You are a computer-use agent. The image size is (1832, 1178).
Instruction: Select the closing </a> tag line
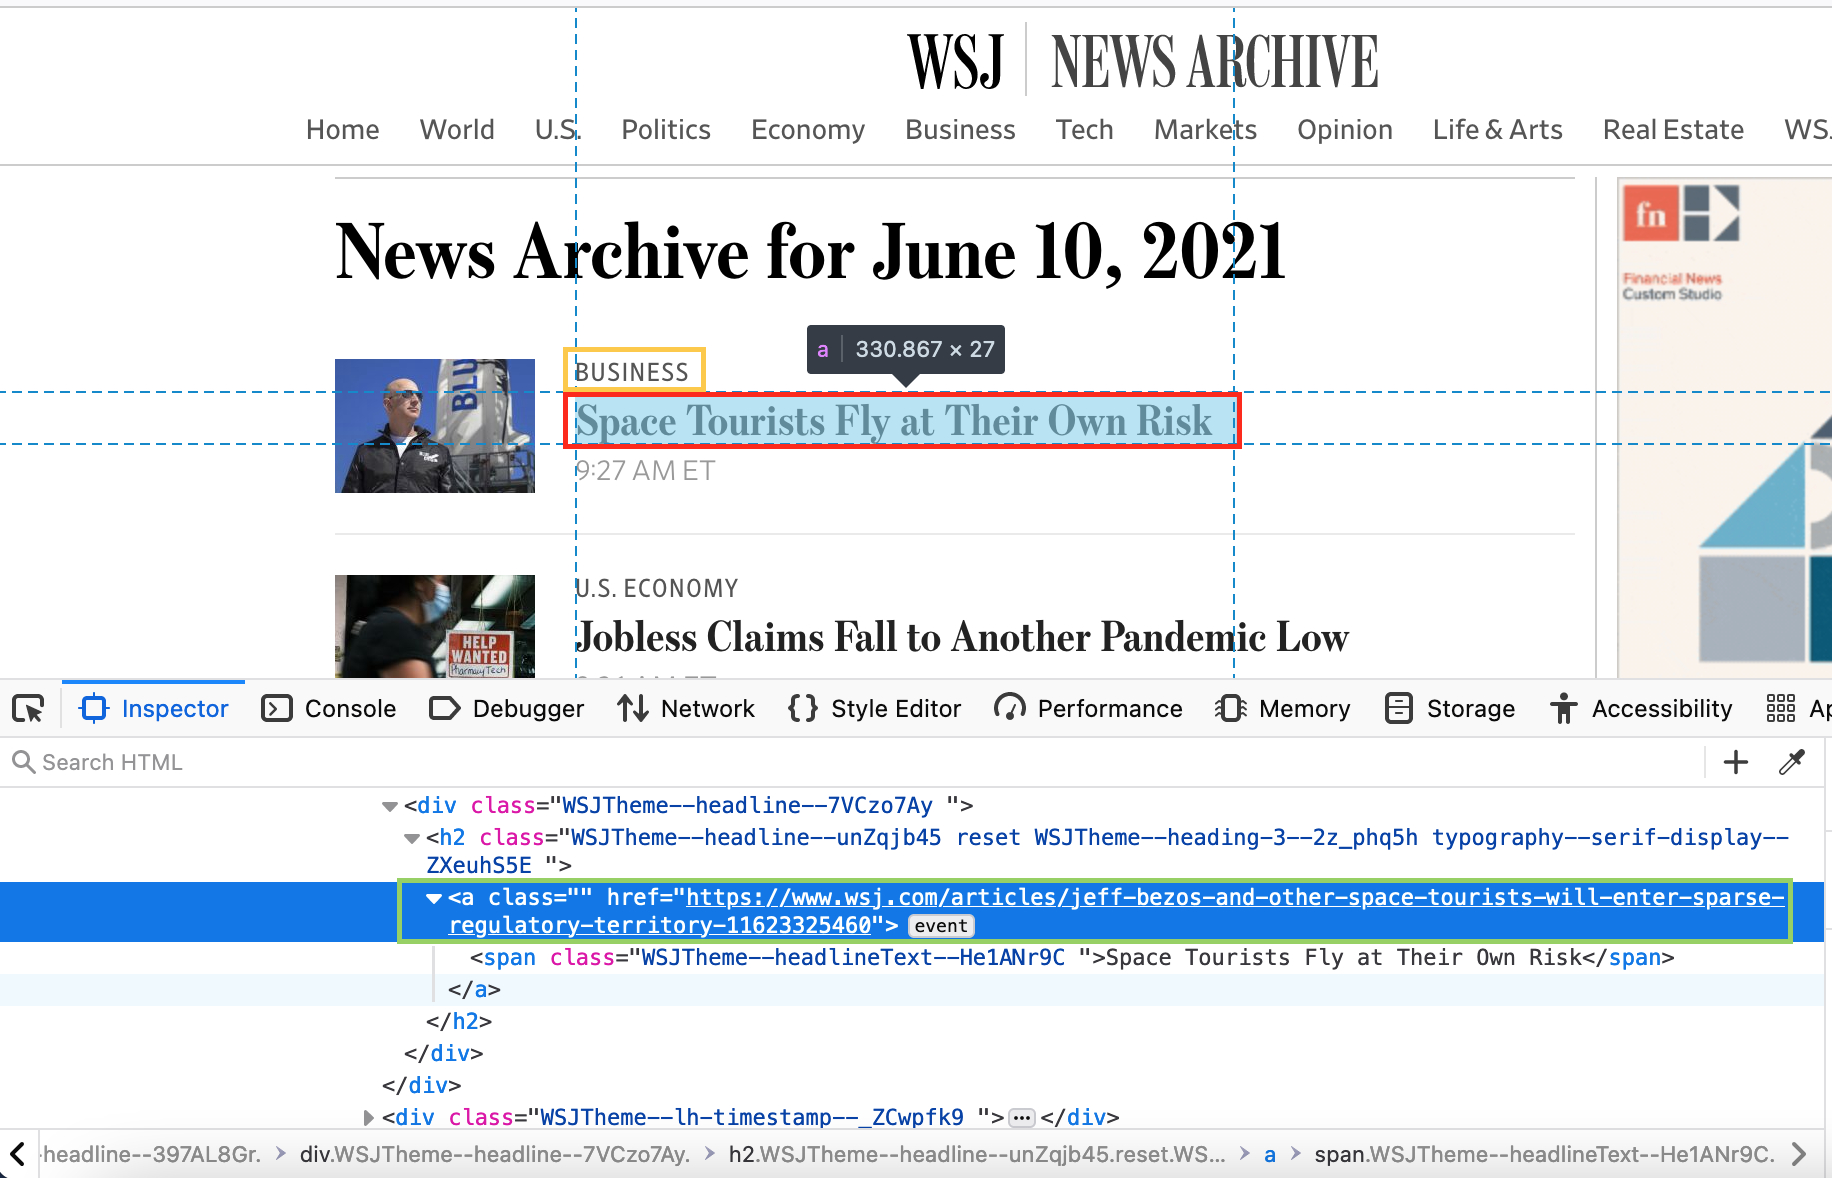click(x=474, y=990)
